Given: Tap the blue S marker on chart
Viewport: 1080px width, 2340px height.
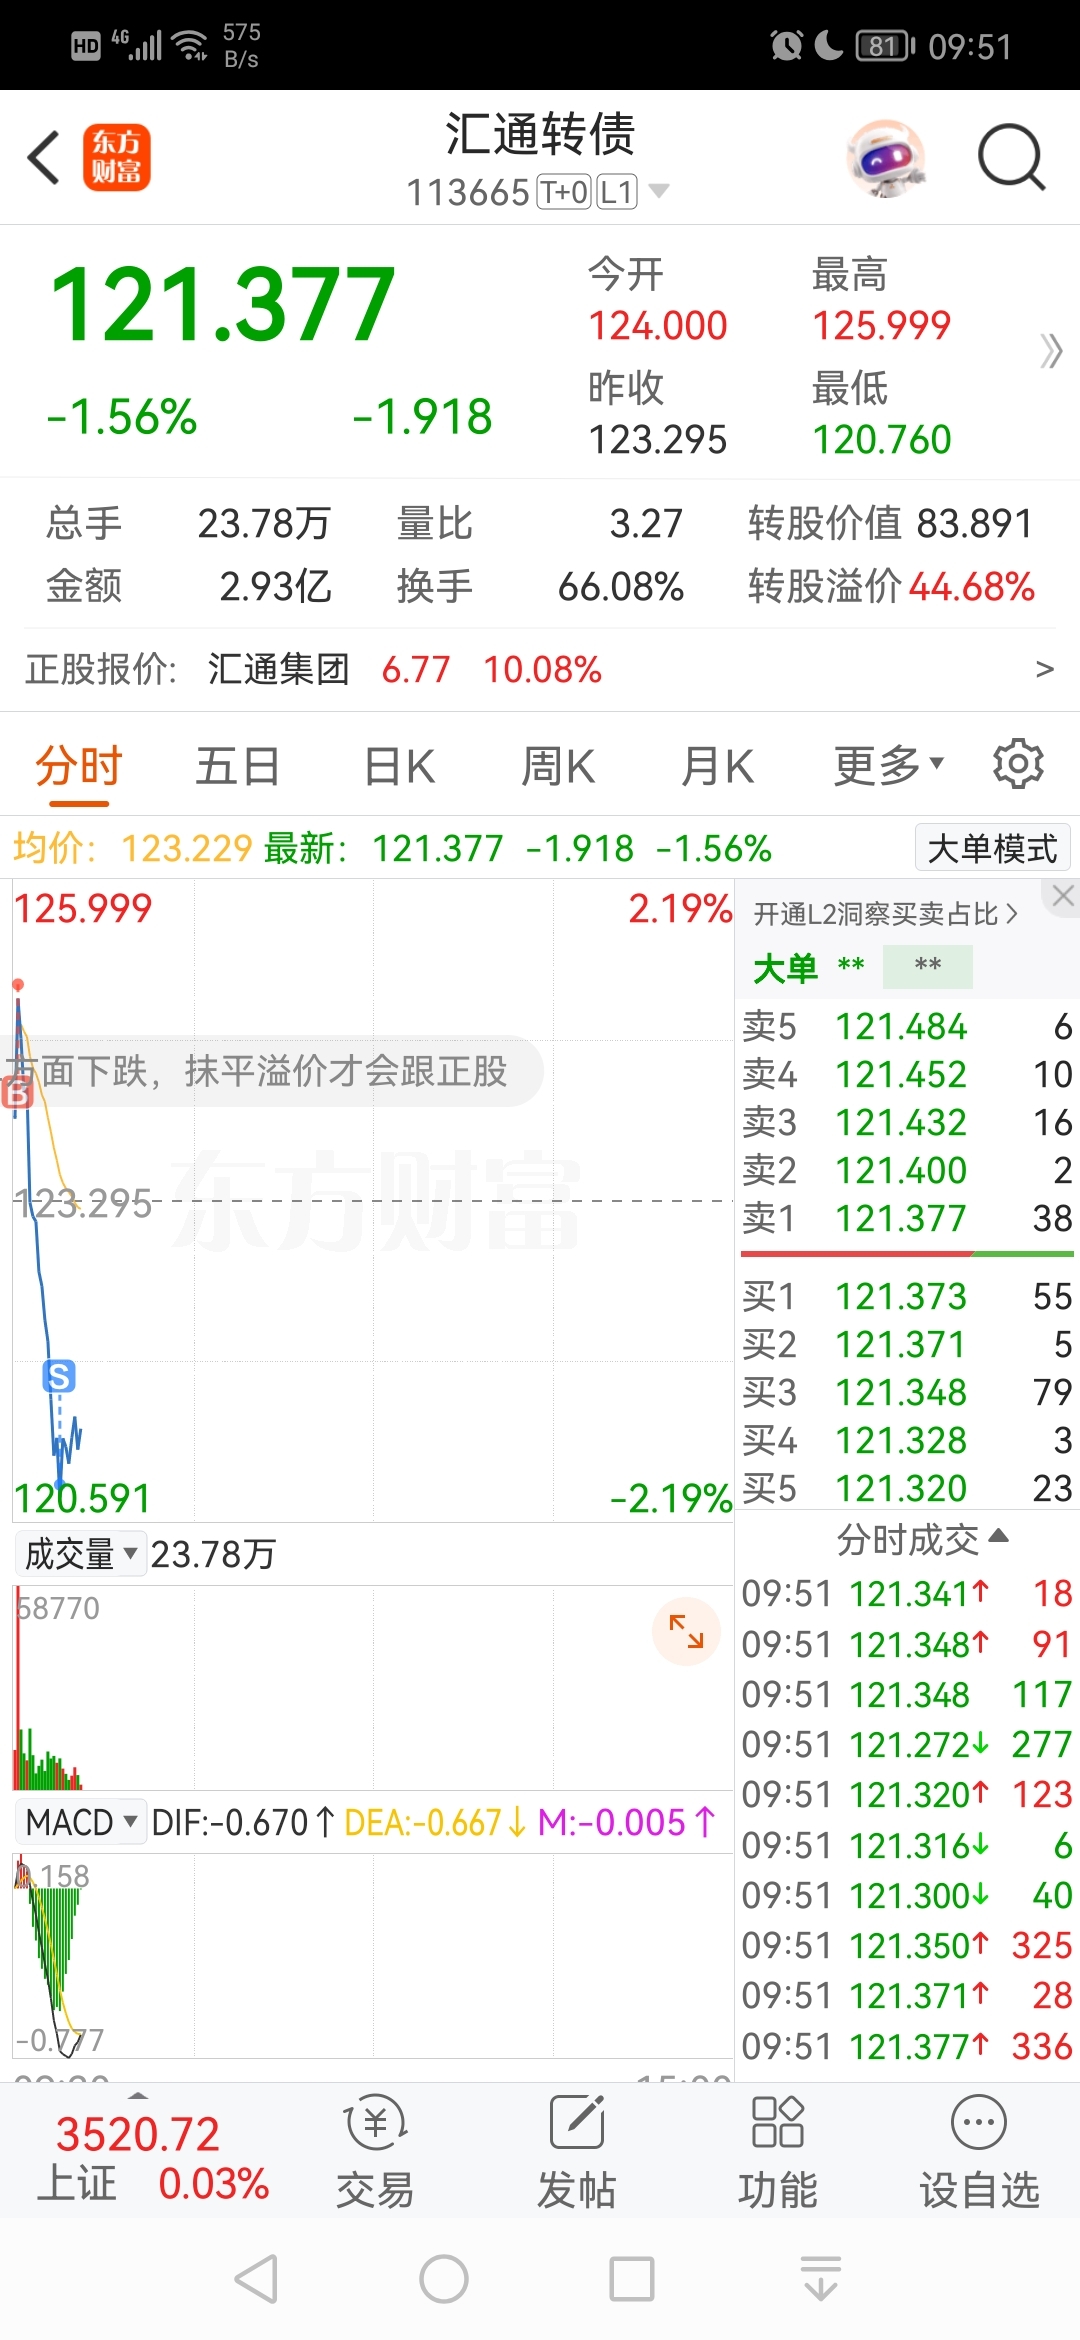Looking at the screenshot, I should pos(59,1377).
